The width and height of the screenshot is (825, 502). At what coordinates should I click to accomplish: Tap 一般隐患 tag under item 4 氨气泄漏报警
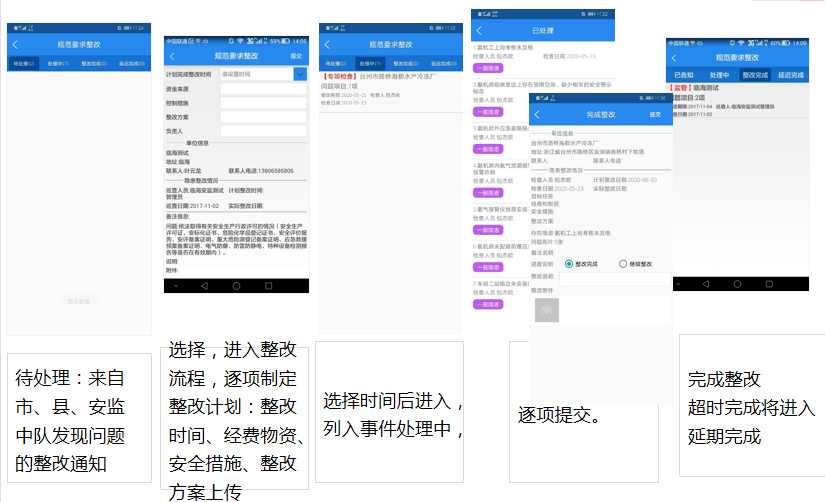coord(488,193)
